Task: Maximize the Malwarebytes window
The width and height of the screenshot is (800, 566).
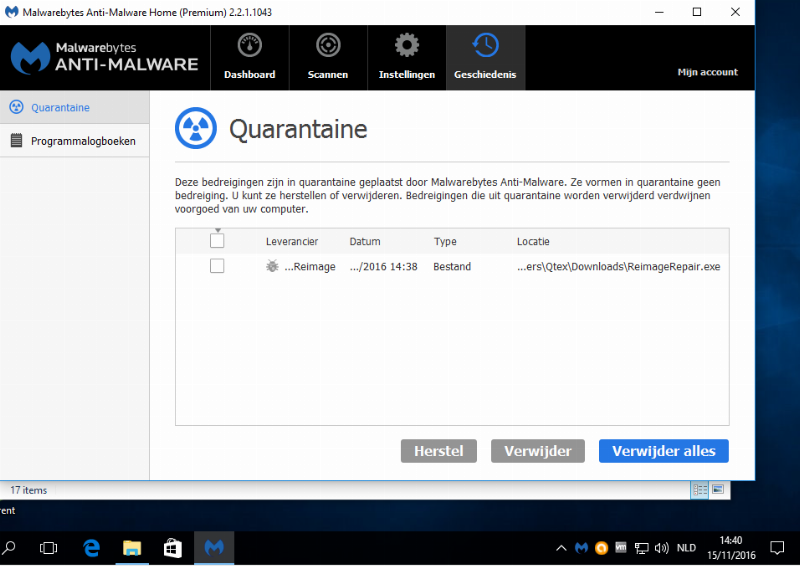Action: [x=697, y=12]
